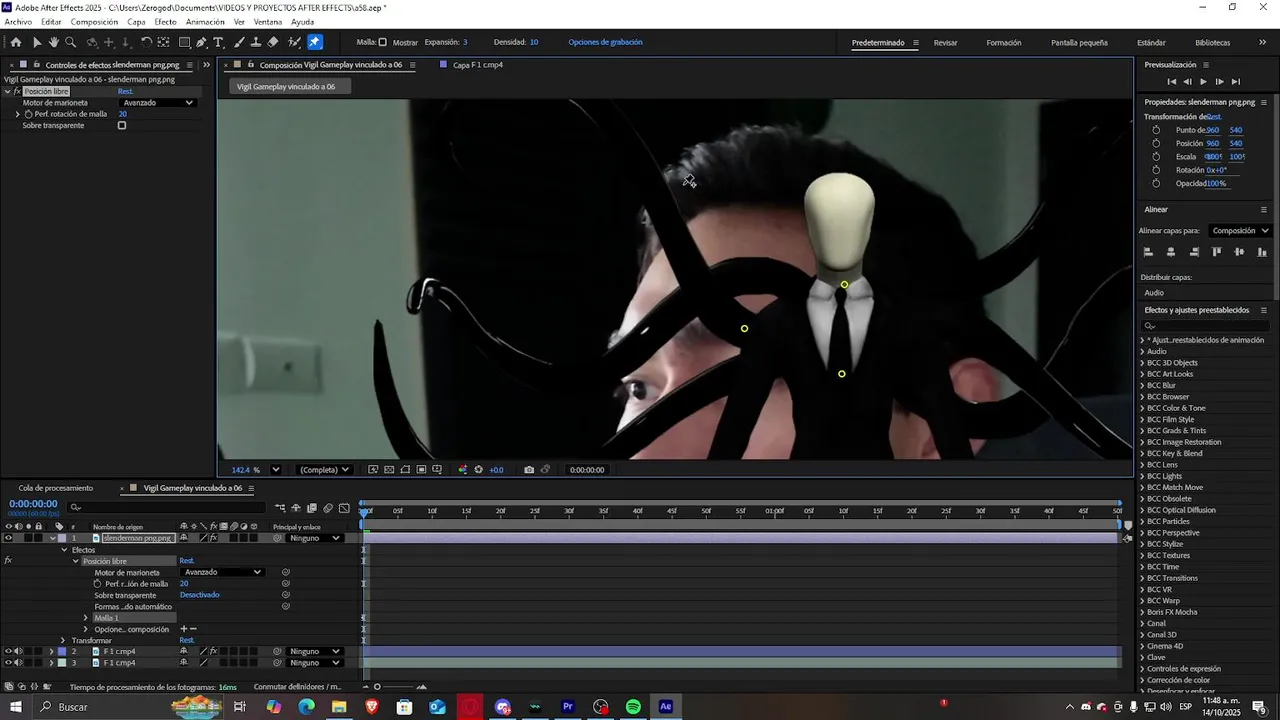Switch to the Formación workspace
Image resolution: width=1280 pixels, height=720 pixels.
click(x=1004, y=43)
